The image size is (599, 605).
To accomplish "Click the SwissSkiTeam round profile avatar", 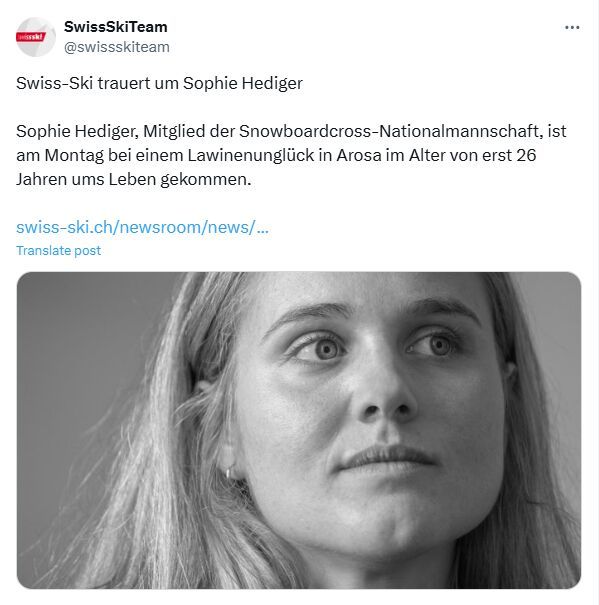I will point(36,37).
